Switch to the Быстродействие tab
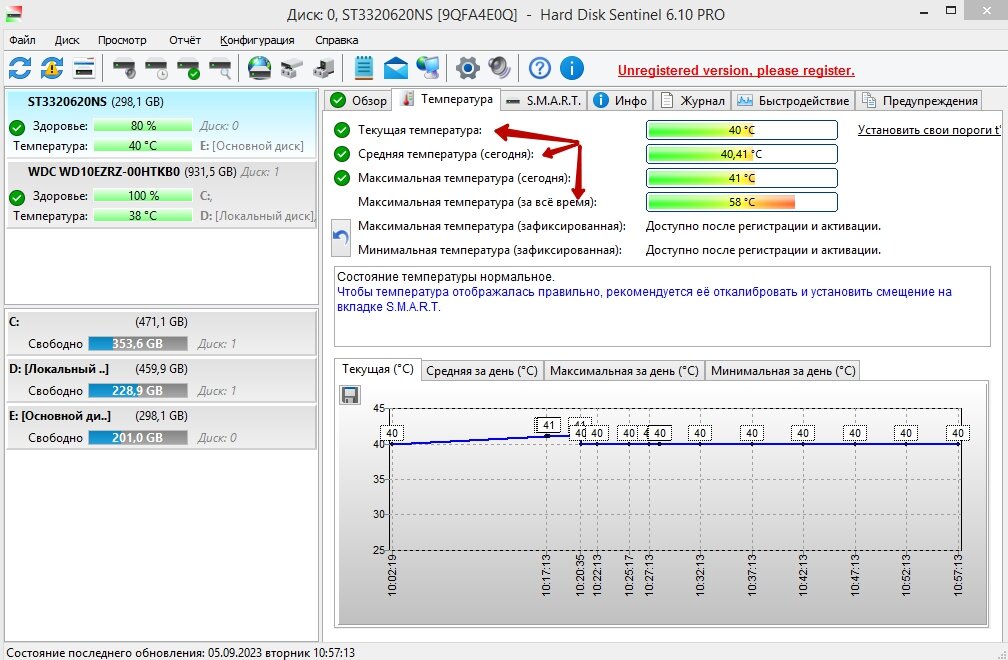Image resolution: width=1008 pixels, height=660 pixels. click(x=793, y=100)
